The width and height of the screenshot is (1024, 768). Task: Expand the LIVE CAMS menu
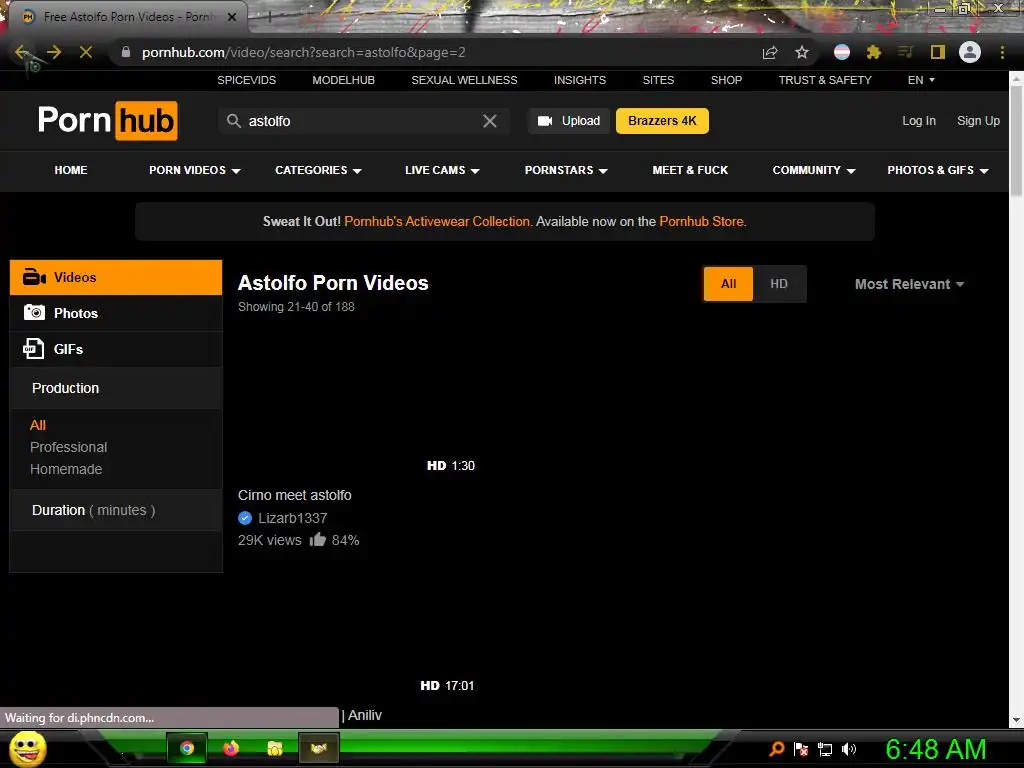tap(442, 170)
